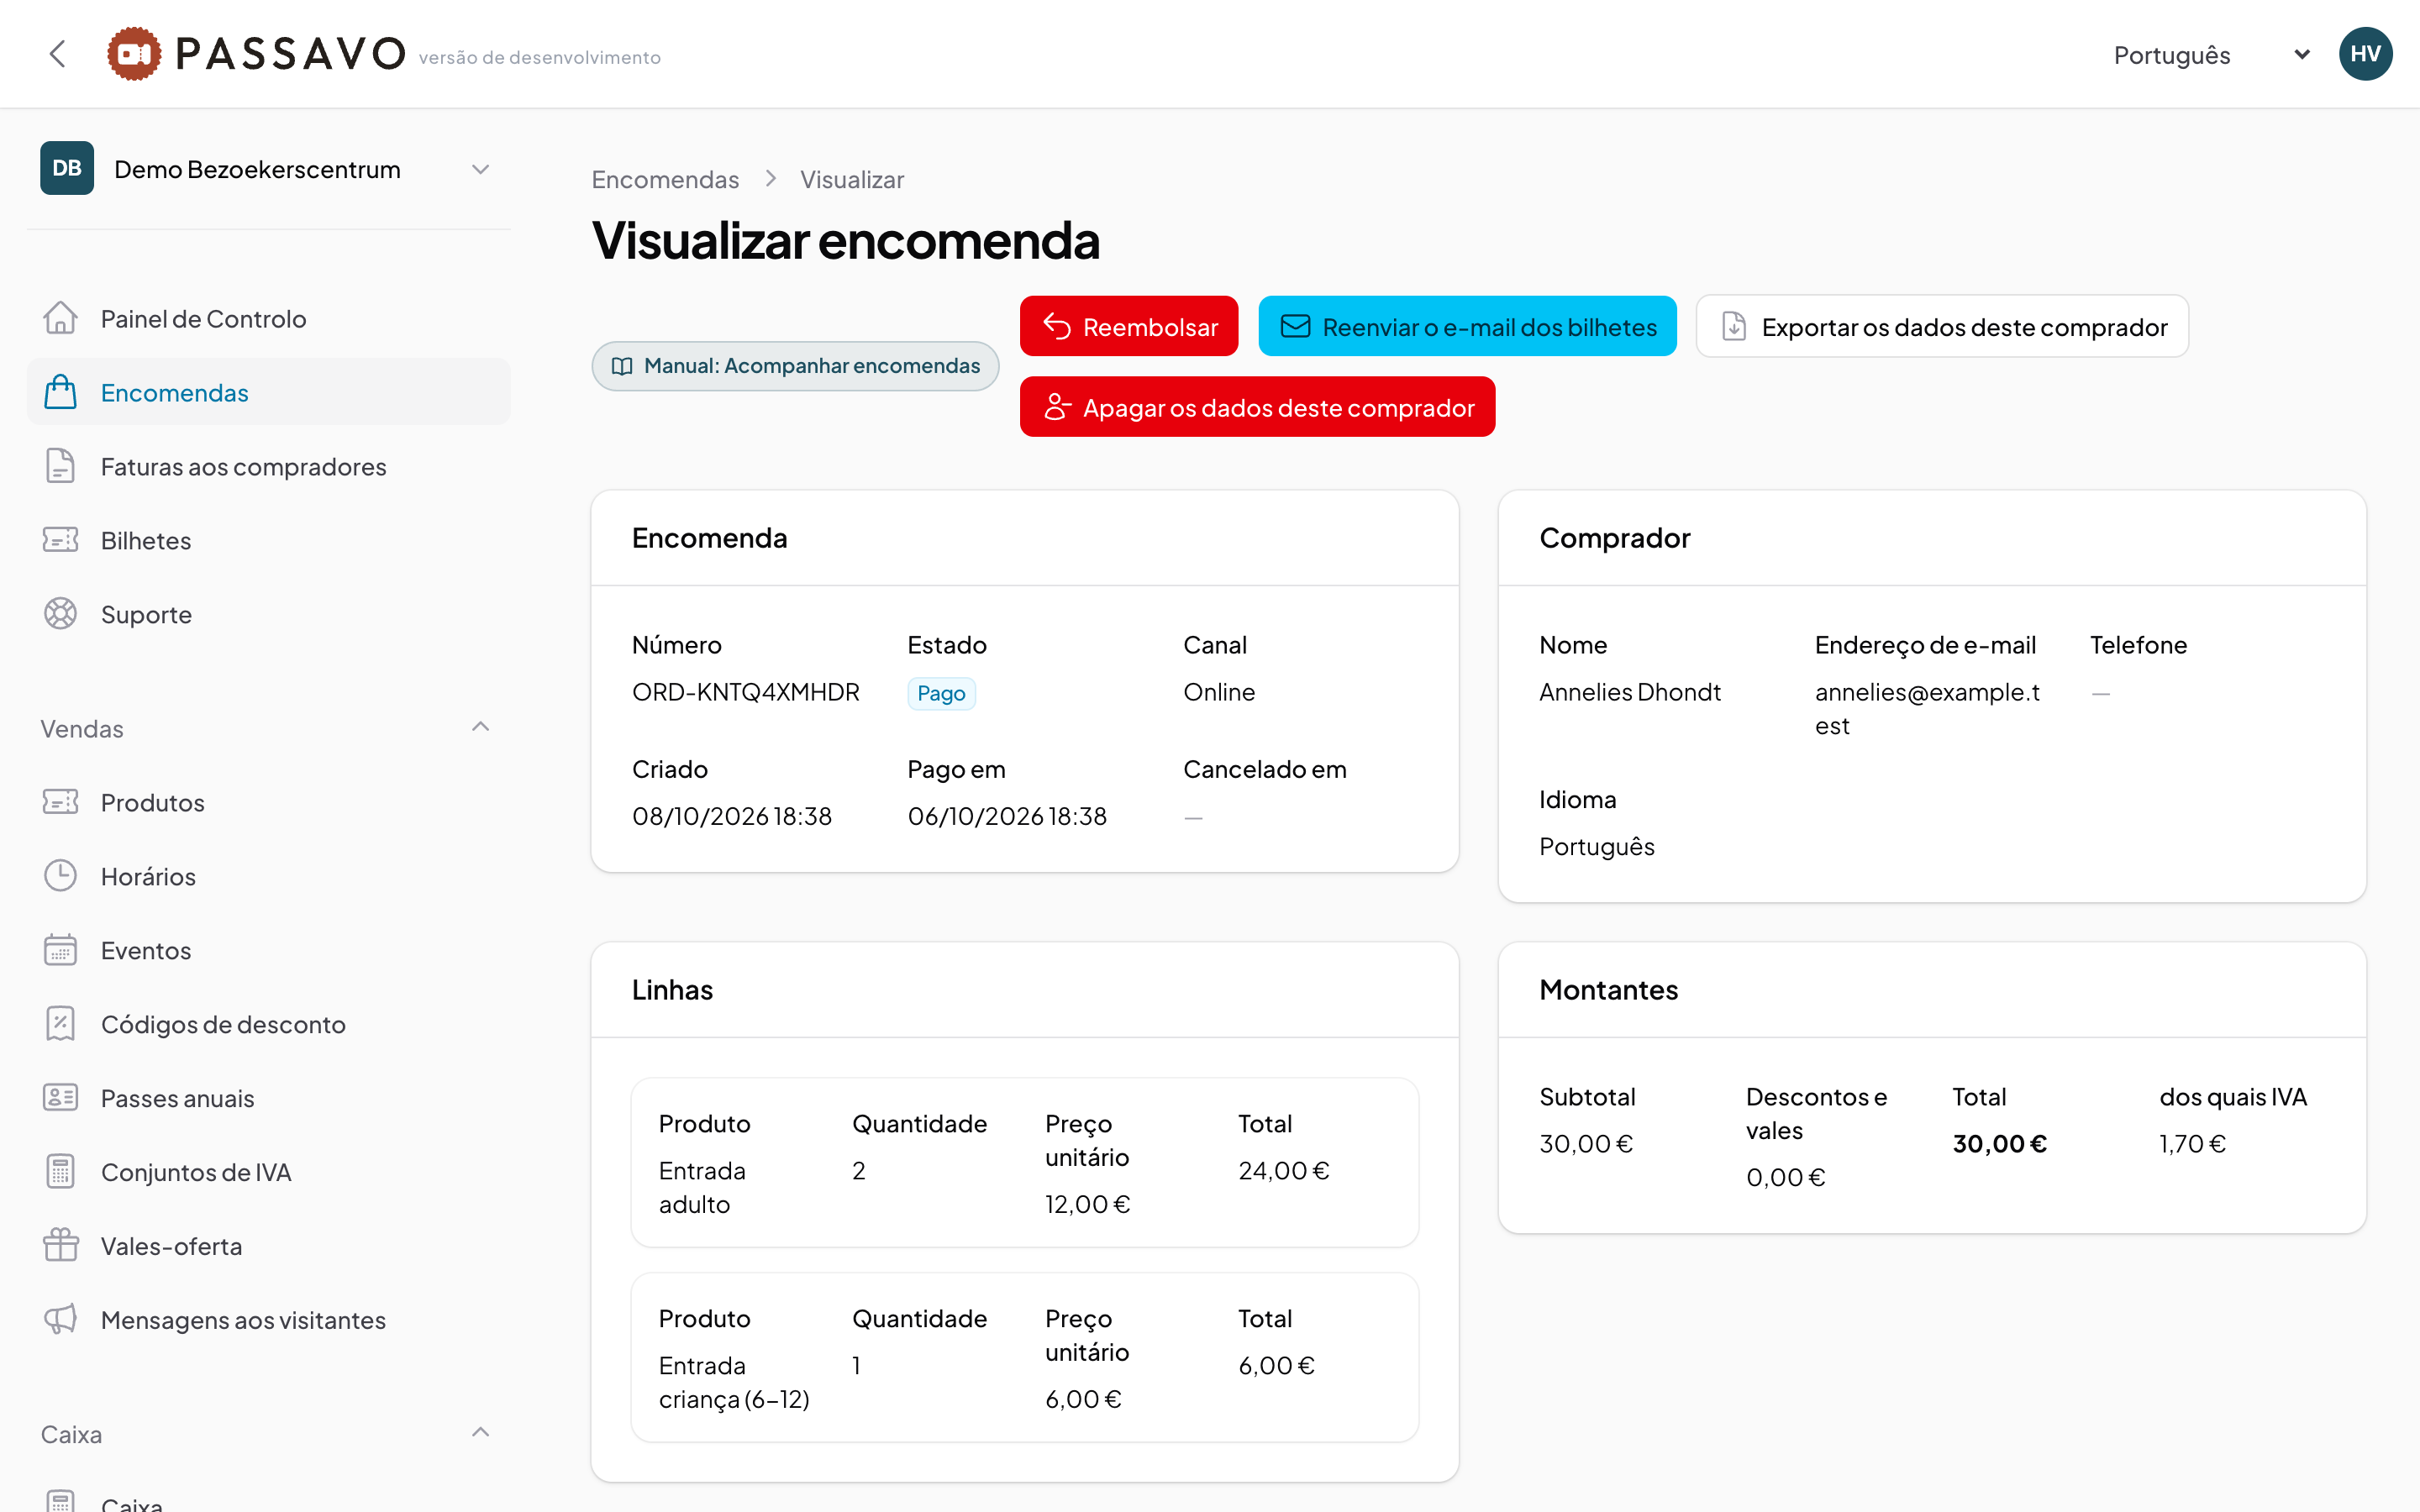The width and height of the screenshot is (2420, 1512).
Task: Click the order number ORD-KNTQ4XMHDR
Action: pyautogui.click(x=746, y=692)
